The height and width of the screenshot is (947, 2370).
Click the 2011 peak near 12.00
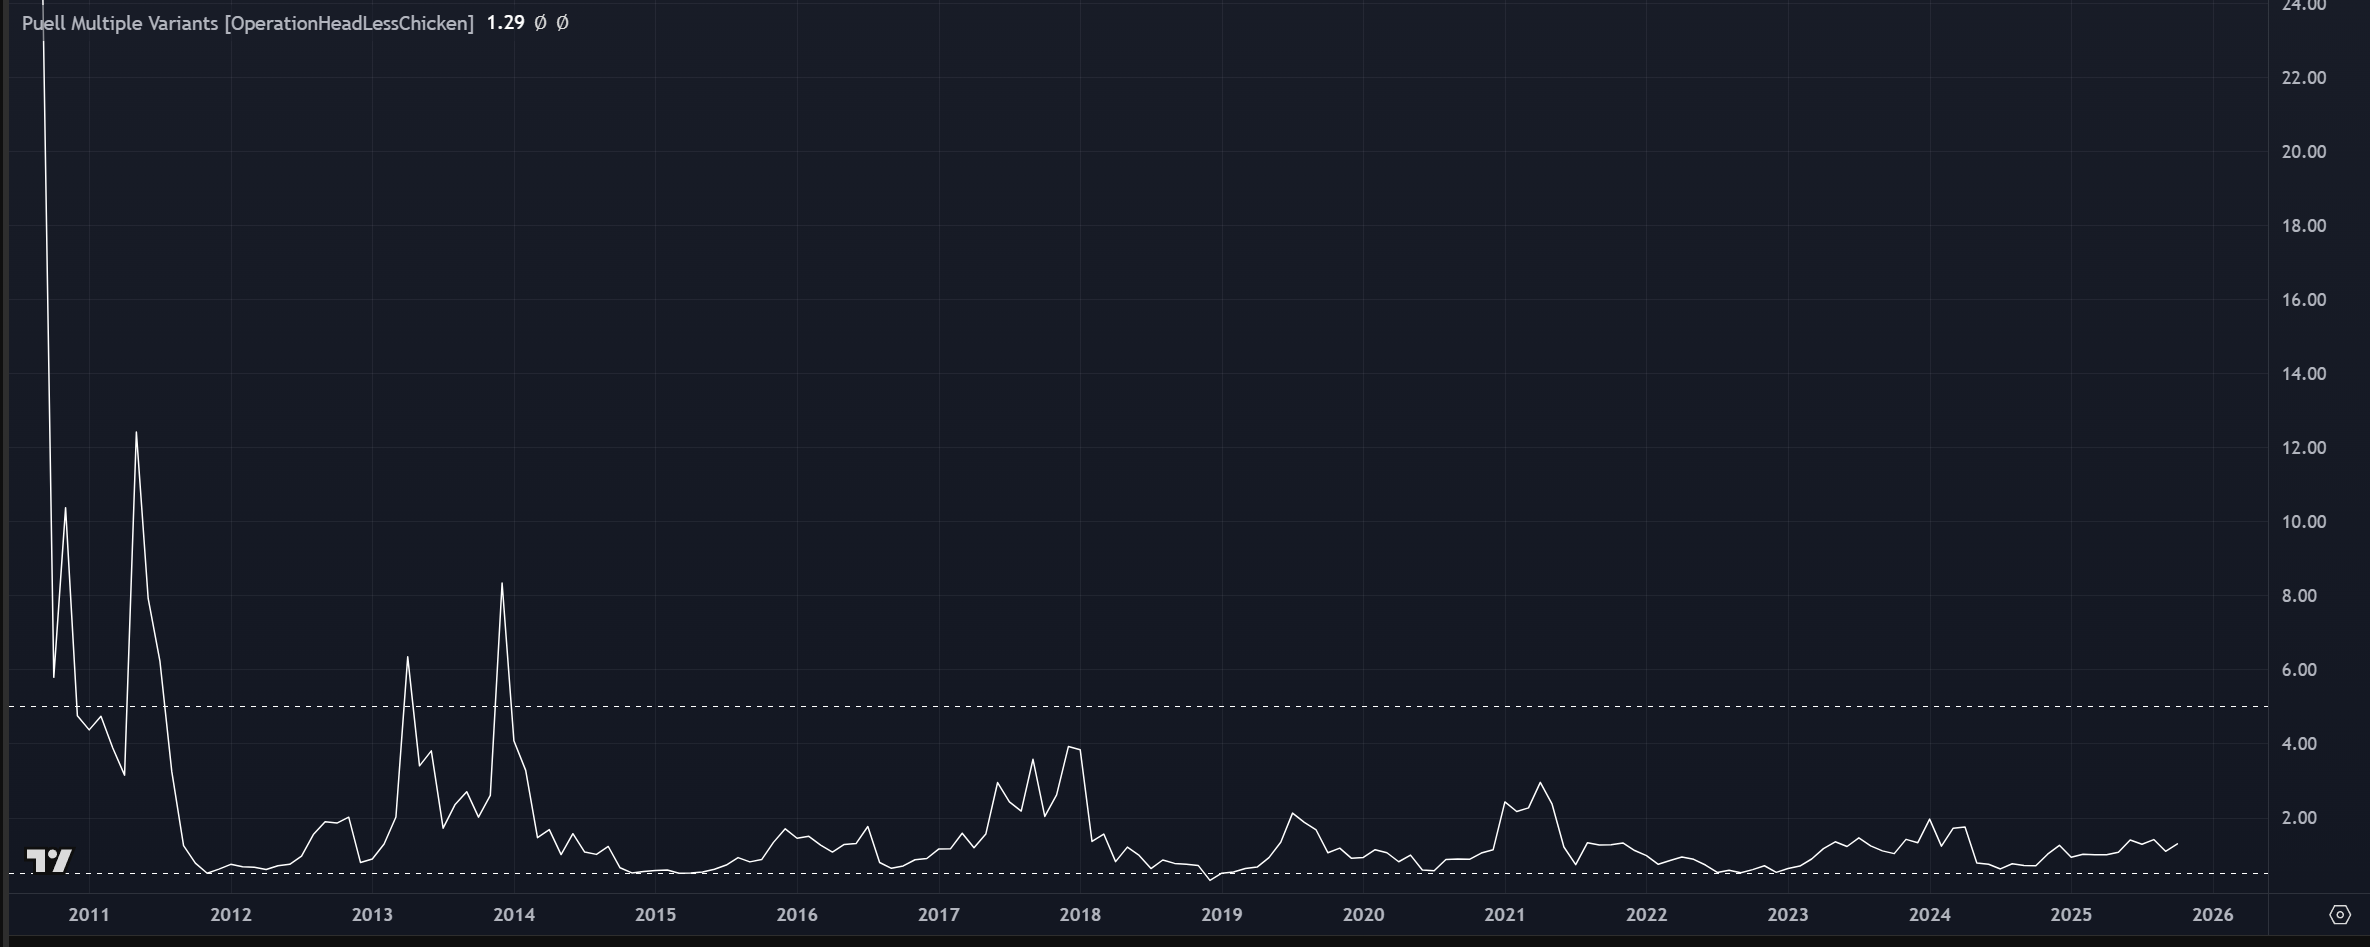[x=136, y=433]
